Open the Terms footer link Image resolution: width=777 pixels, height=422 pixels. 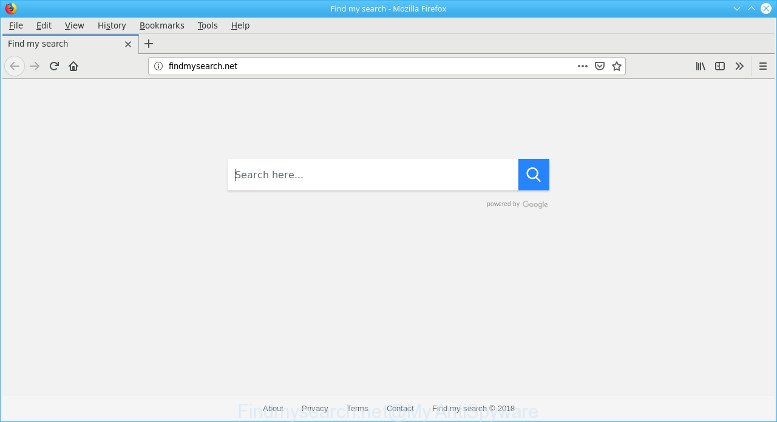pos(357,408)
